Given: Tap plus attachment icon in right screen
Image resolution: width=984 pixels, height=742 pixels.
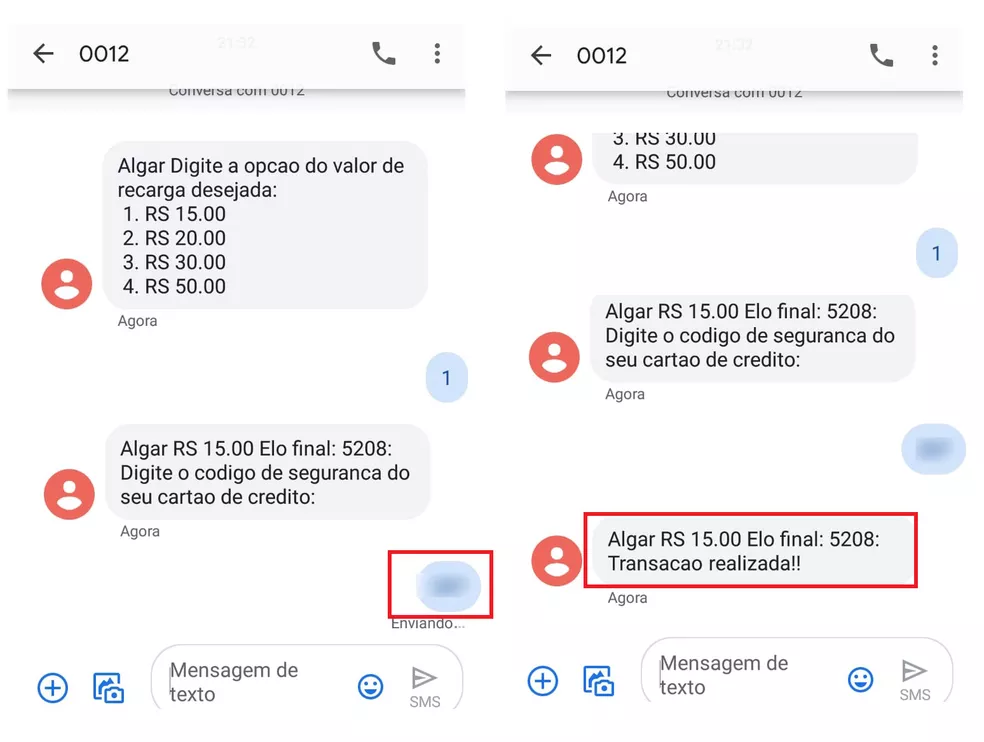Looking at the screenshot, I should click(x=543, y=681).
